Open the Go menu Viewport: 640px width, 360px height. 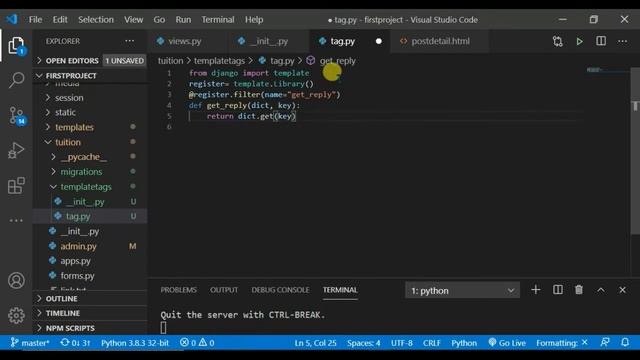pyautogui.click(x=159, y=20)
